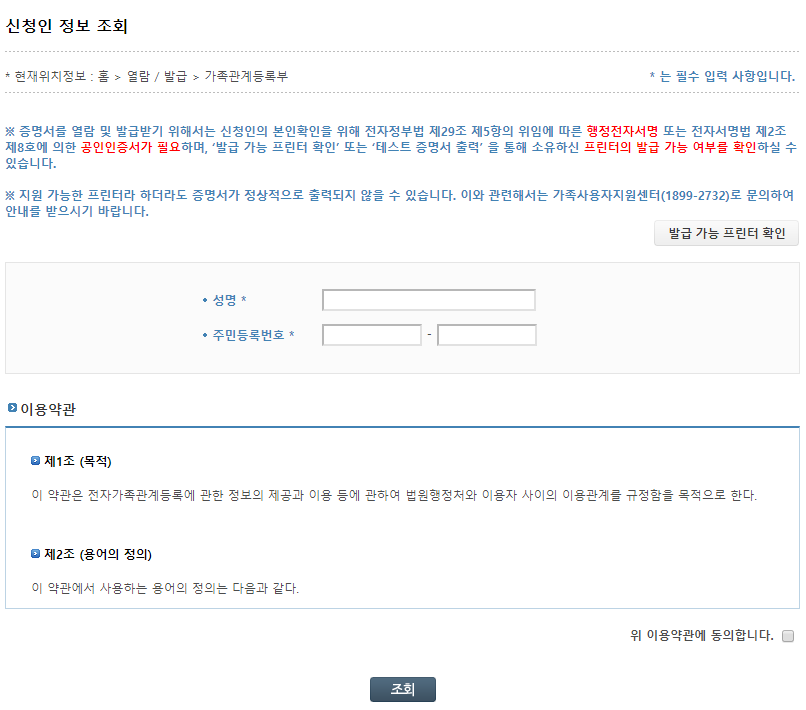Click the 위 이용약관에 동의합니다 label text
Viewport: 806px width, 710px height.
(x=702, y=635)
